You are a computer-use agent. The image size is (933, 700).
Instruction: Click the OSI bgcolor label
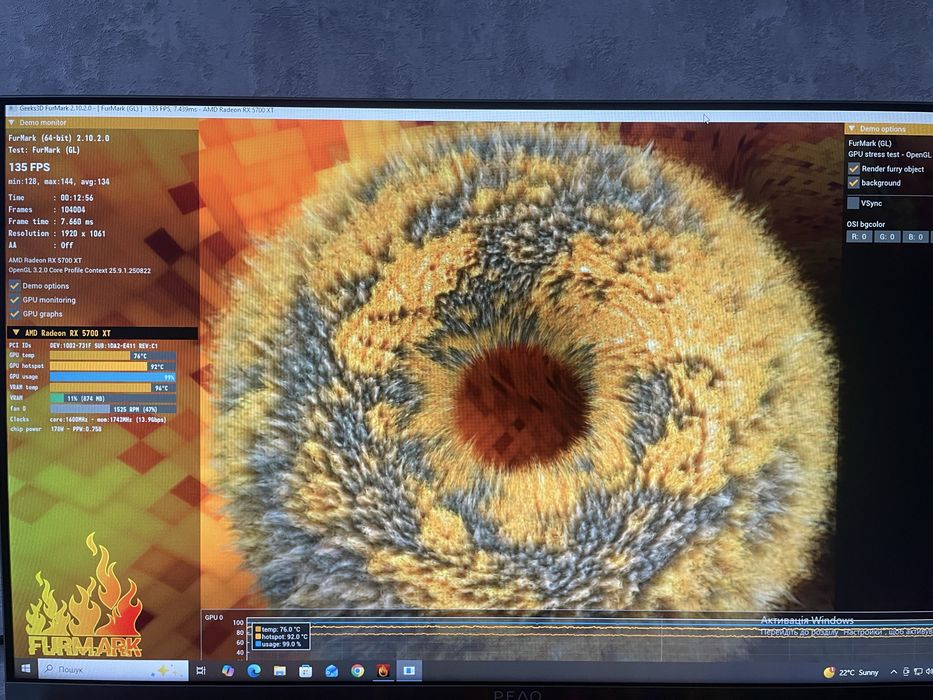pyautogui.click(x=866, y=224)
